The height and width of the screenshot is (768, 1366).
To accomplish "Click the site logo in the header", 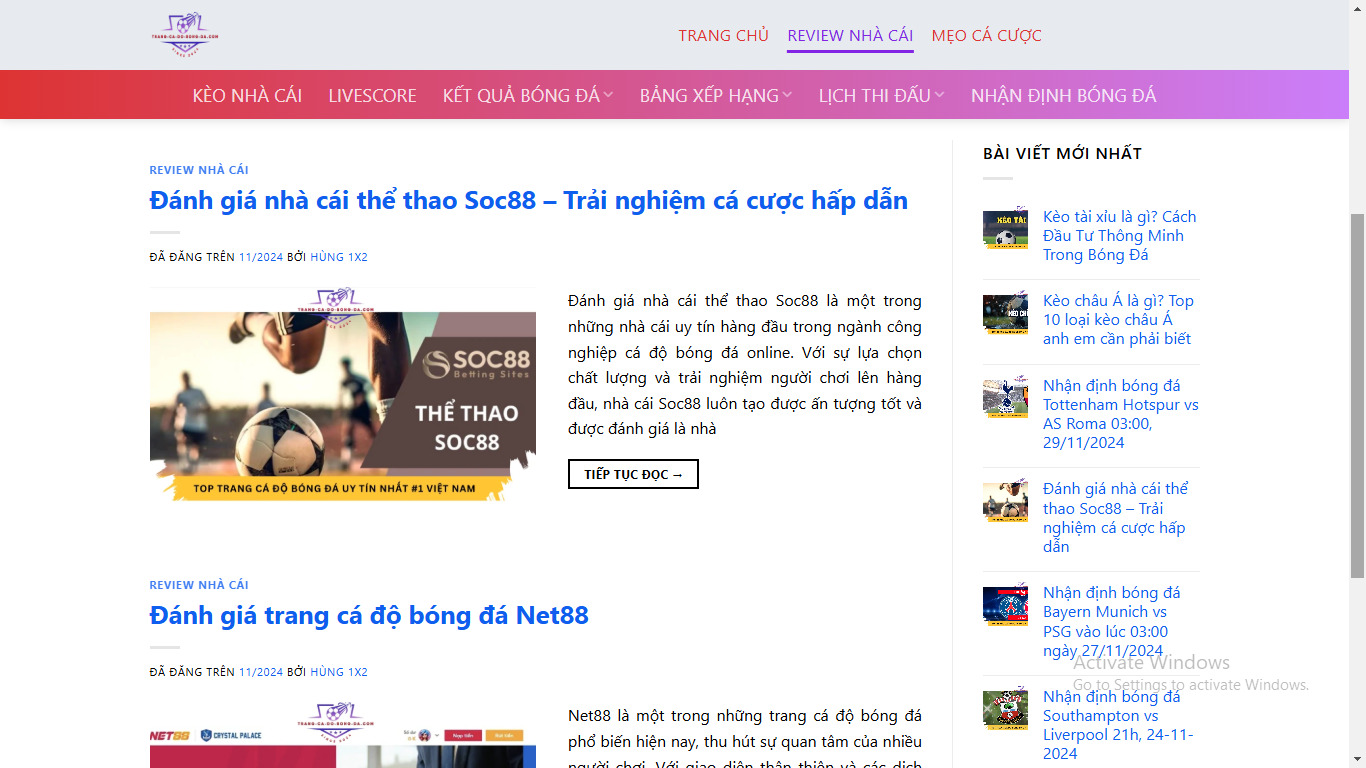I will [x=186, y=35].
